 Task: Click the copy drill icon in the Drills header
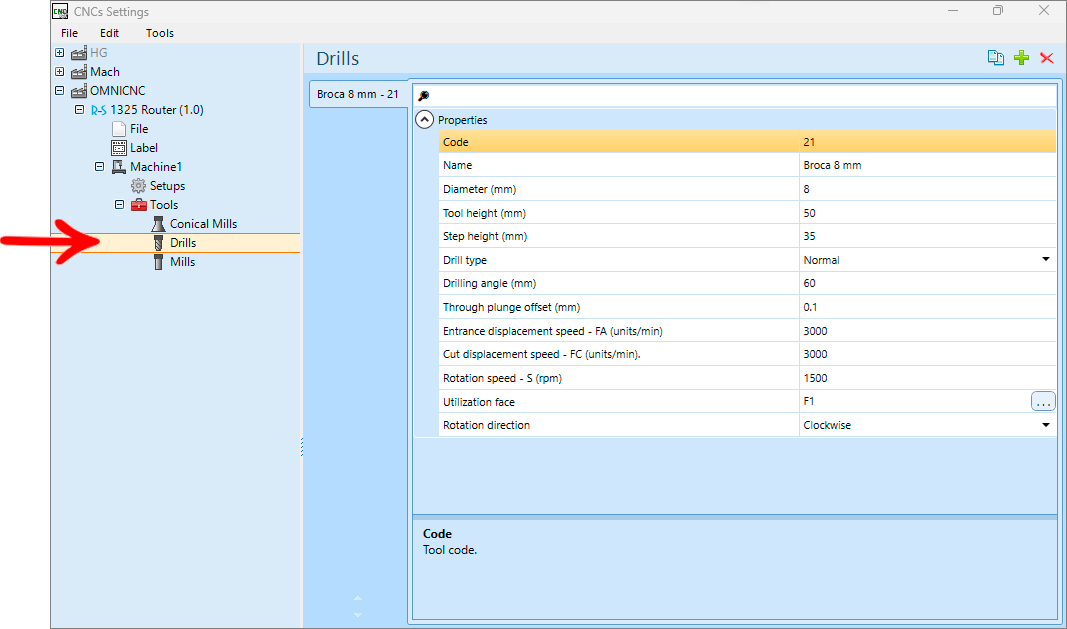pyautogui.click(x=996, y=58)
